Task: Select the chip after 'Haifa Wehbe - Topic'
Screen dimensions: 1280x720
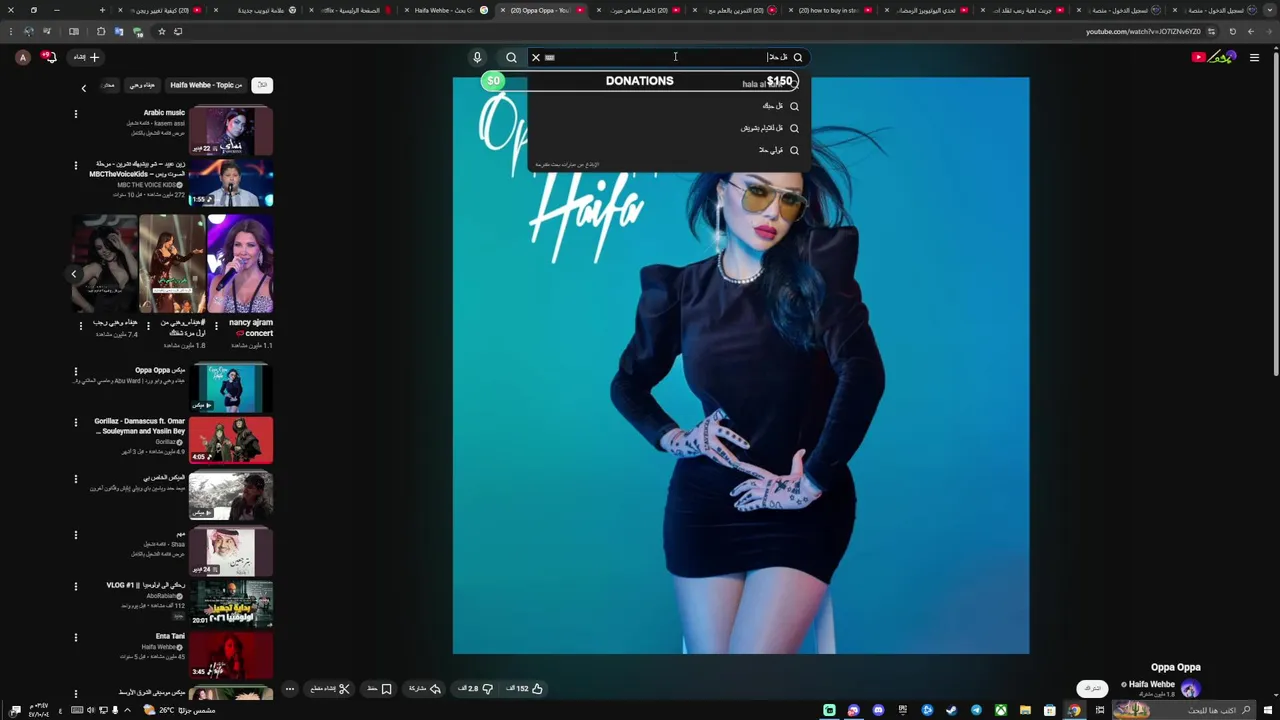Action: coord(142,85)
